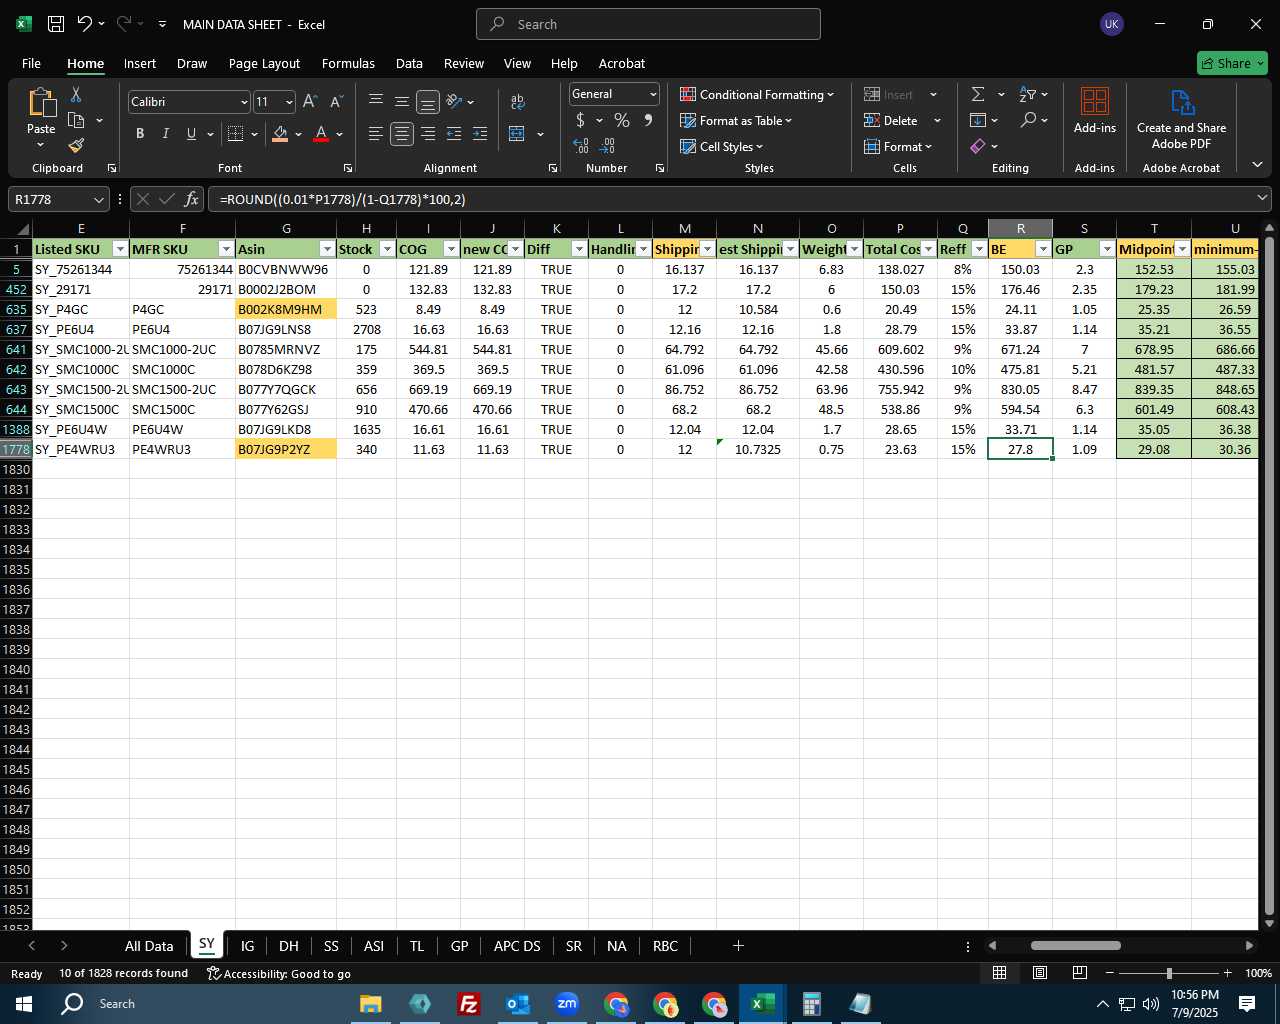Apply Comma Style format
This screenshot has width=1280, height=1024.
[648, 120]
